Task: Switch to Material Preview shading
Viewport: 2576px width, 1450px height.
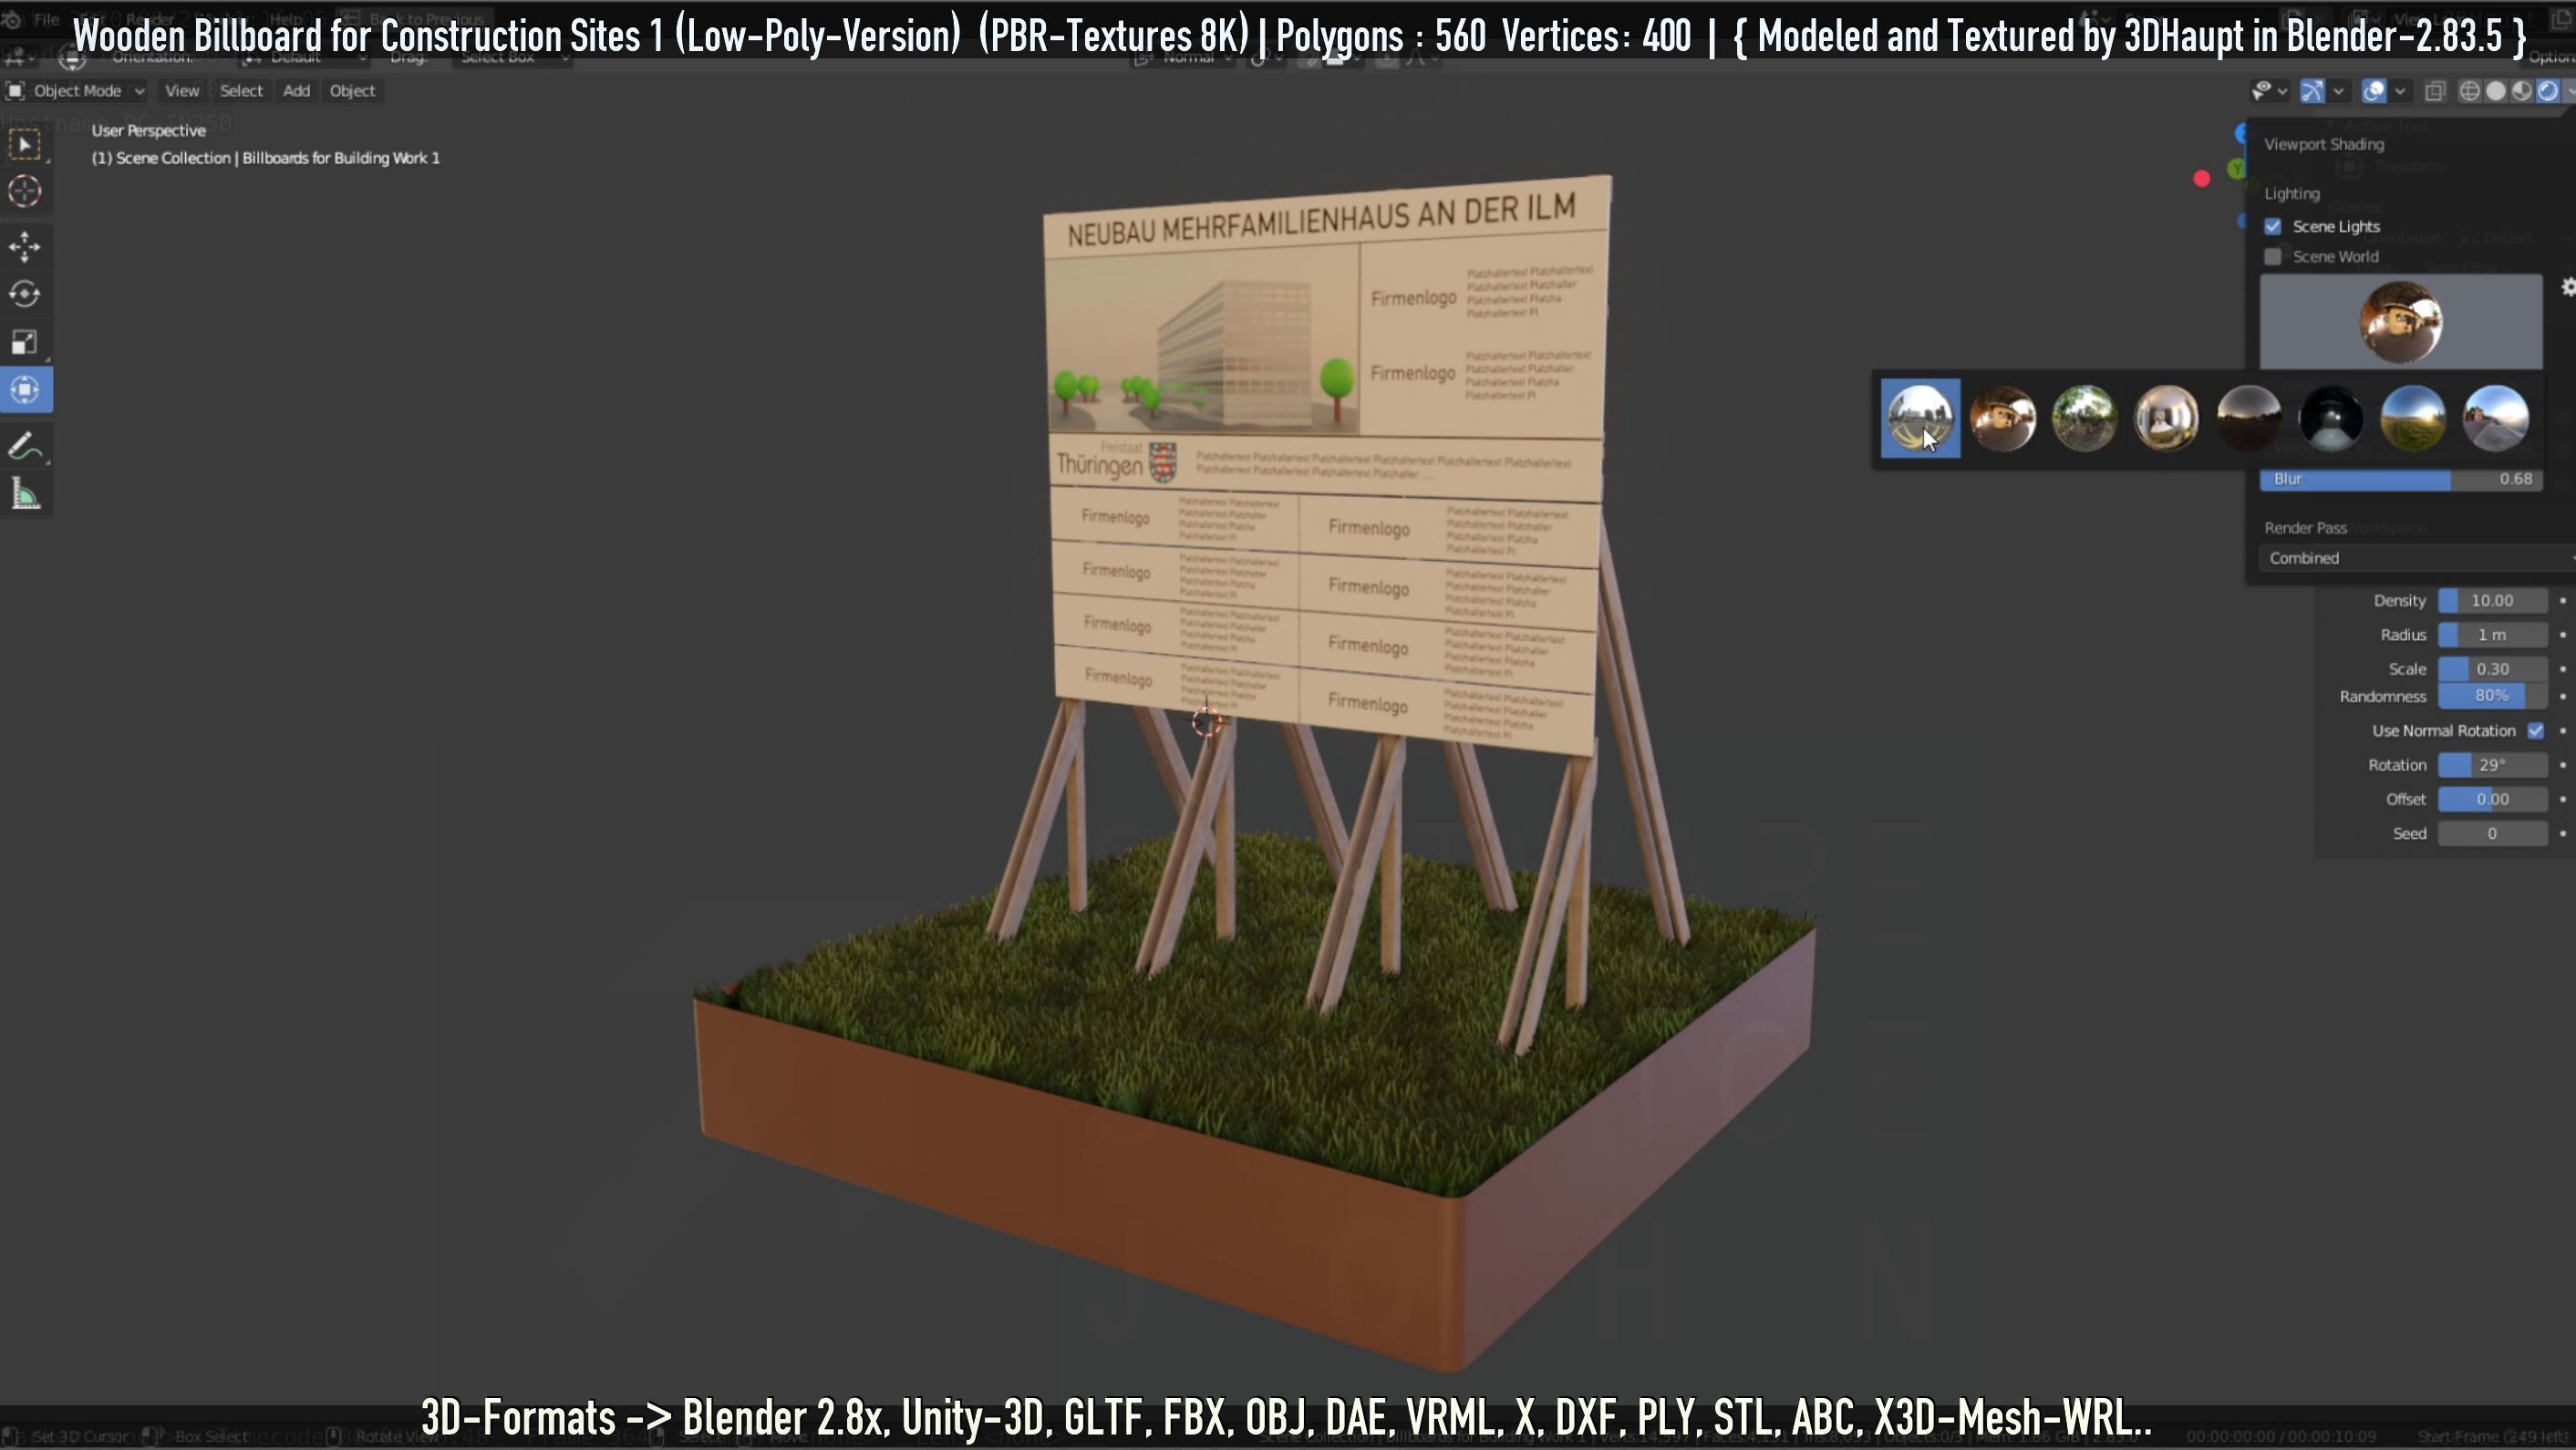Action: [x=2521, y=91]
